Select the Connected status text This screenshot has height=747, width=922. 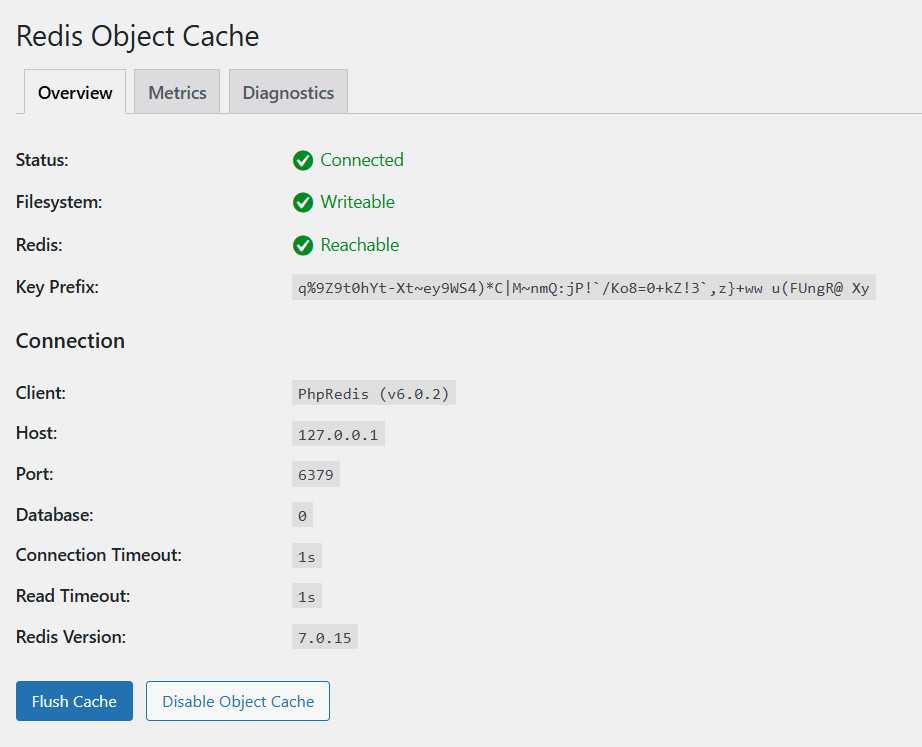(x=361, y=160)
